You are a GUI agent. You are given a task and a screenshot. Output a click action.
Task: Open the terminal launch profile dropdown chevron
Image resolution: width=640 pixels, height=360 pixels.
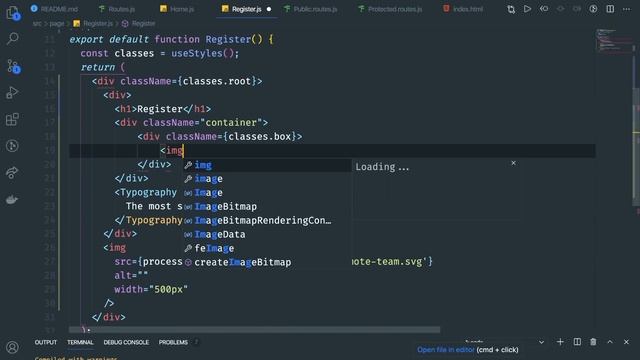point(541,342)
